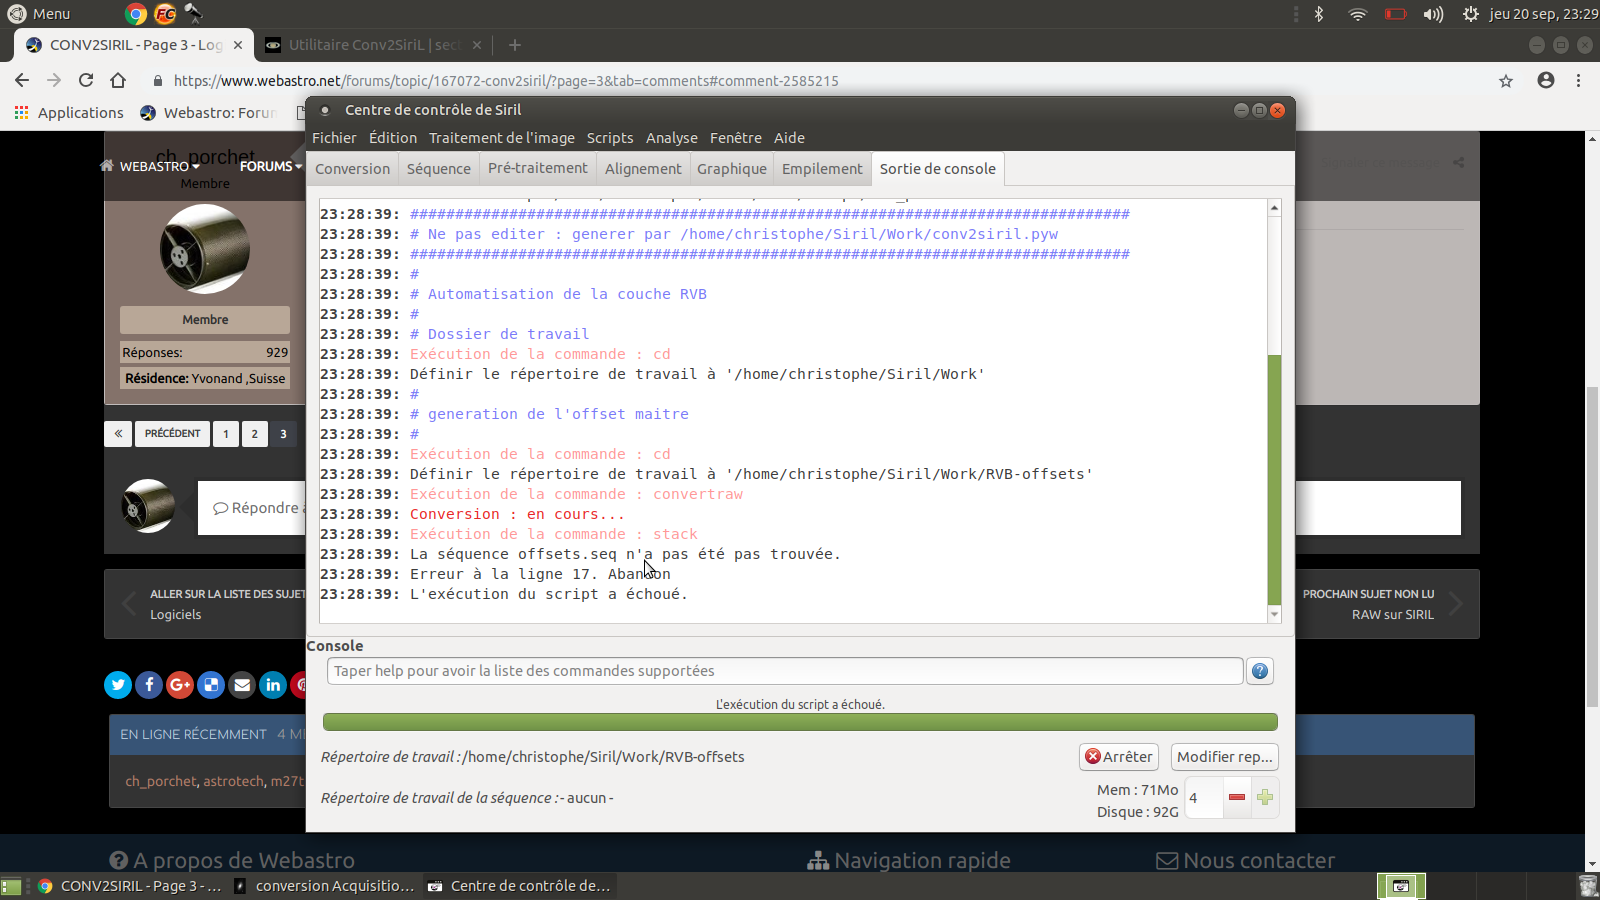Share topic on Google Plus
This screenshot has width=1600, height=900.
[x=180, y=684]
